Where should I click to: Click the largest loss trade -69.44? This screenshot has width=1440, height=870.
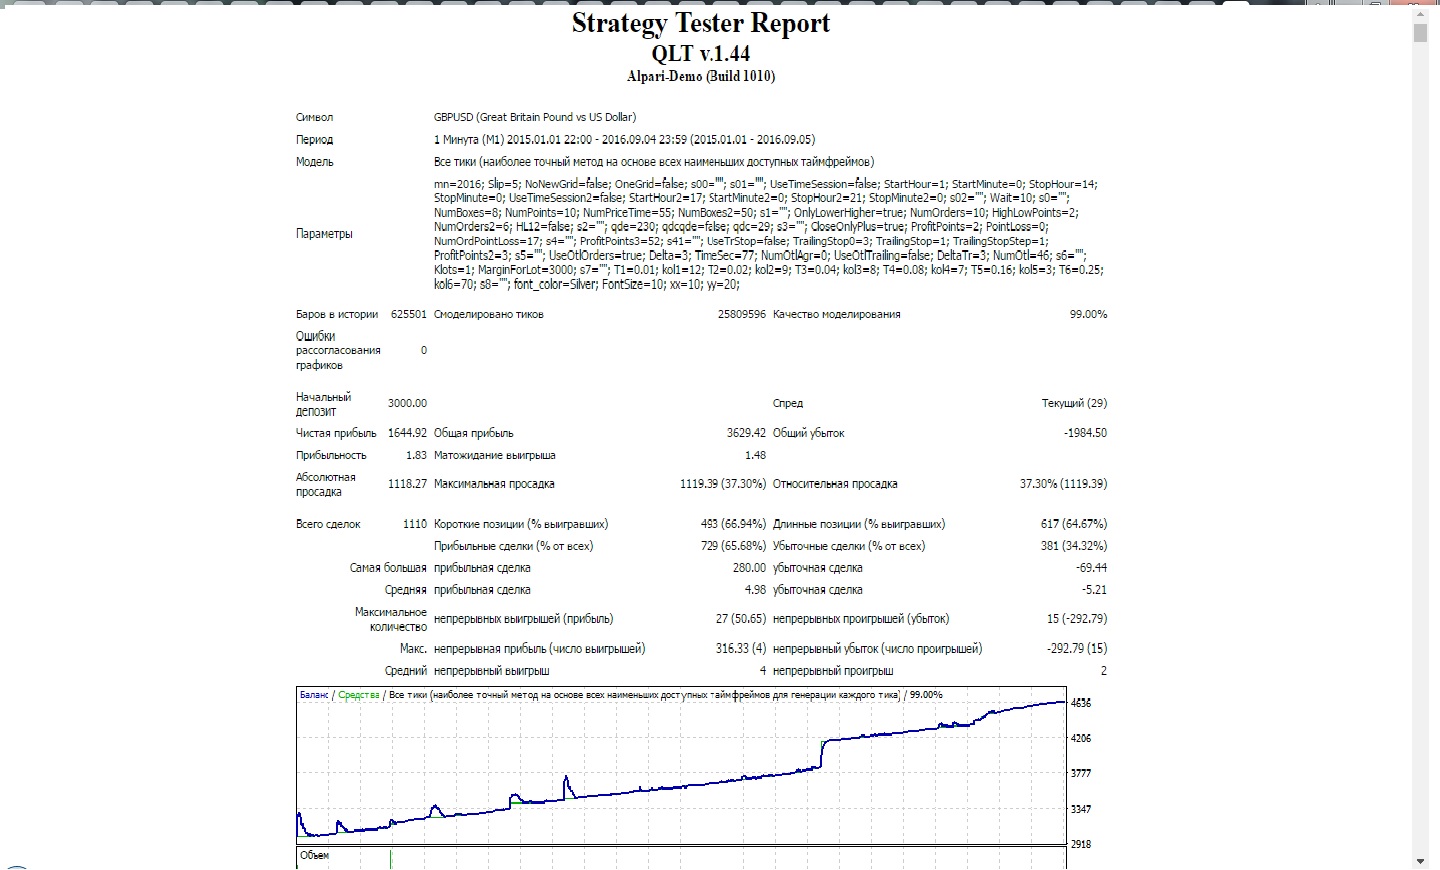1091,568
